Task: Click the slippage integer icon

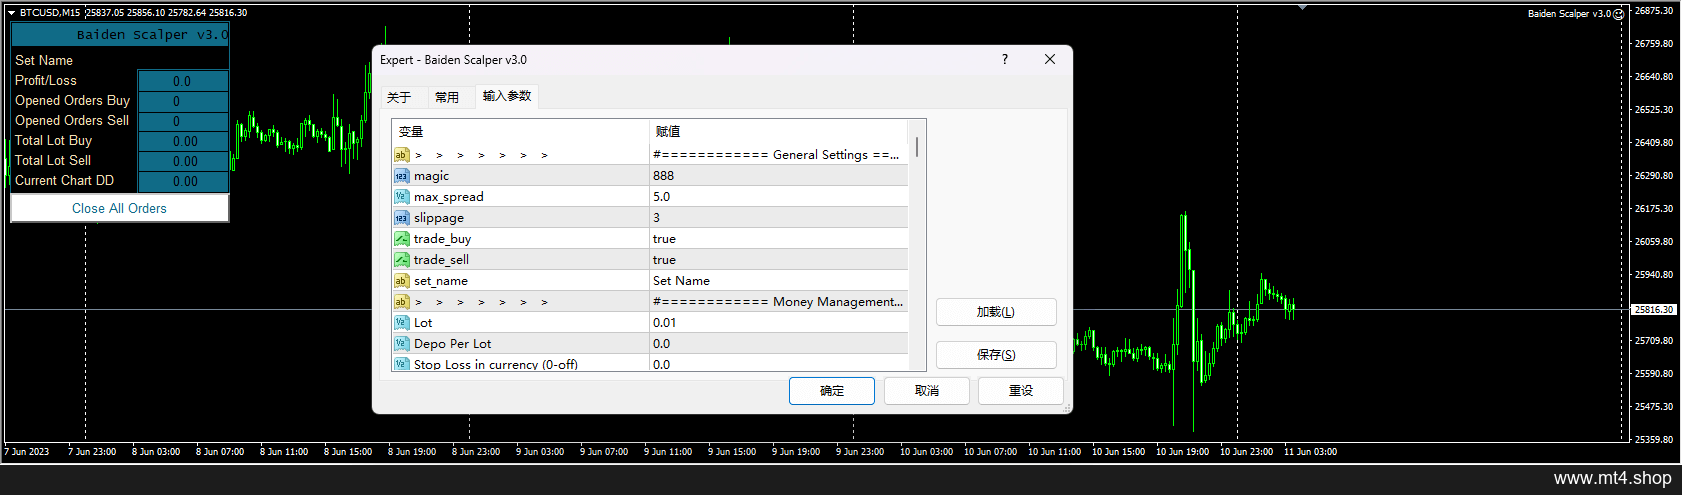Action: 401,218
